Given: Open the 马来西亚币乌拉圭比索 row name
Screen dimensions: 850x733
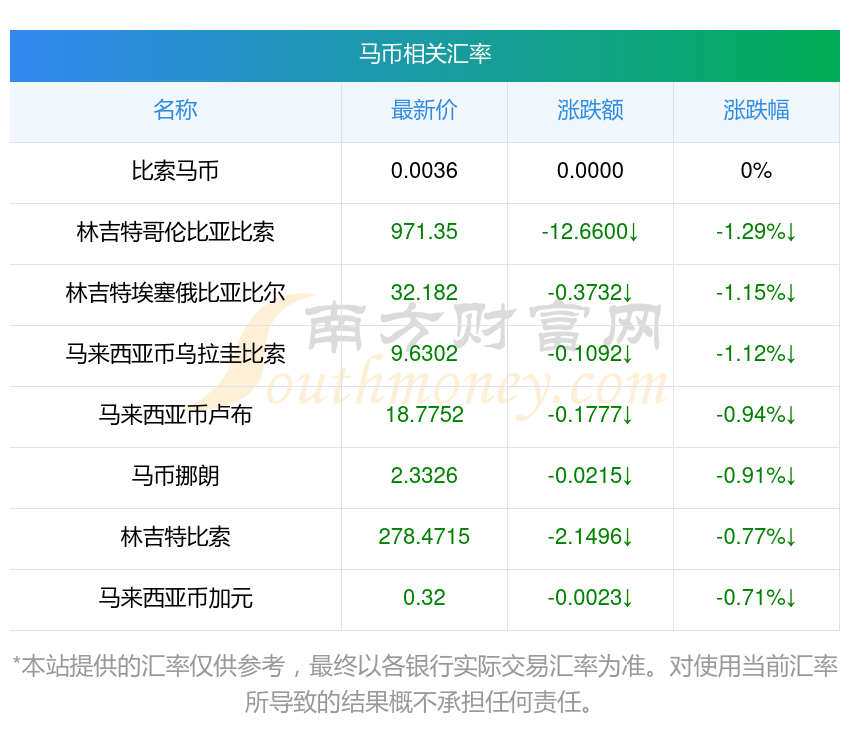Looking at the screenshot, I should tap(175, 354).
